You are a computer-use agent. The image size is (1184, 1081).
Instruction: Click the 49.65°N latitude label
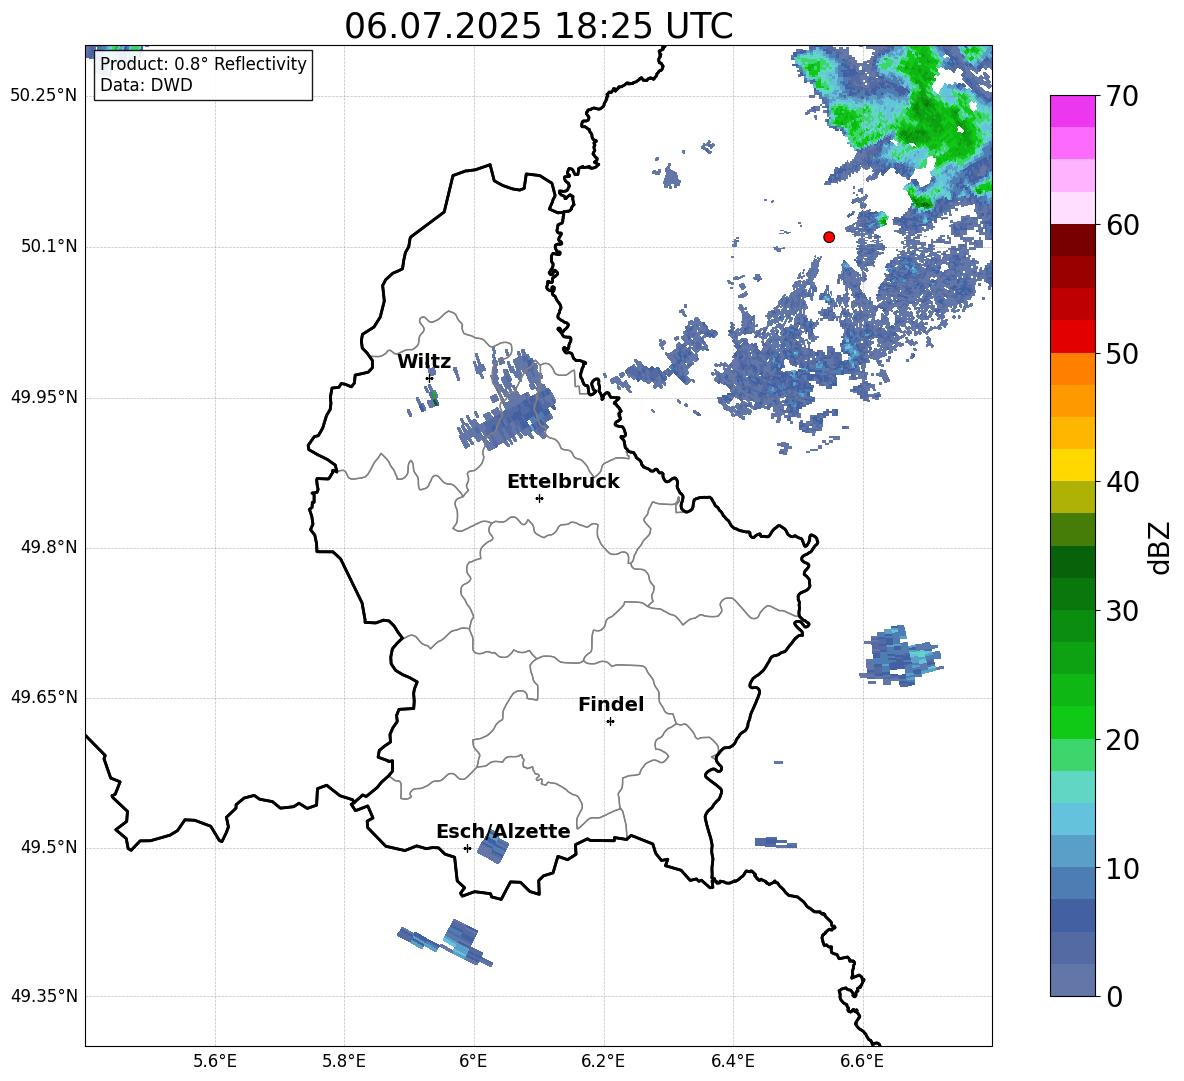tap(44, 697)
